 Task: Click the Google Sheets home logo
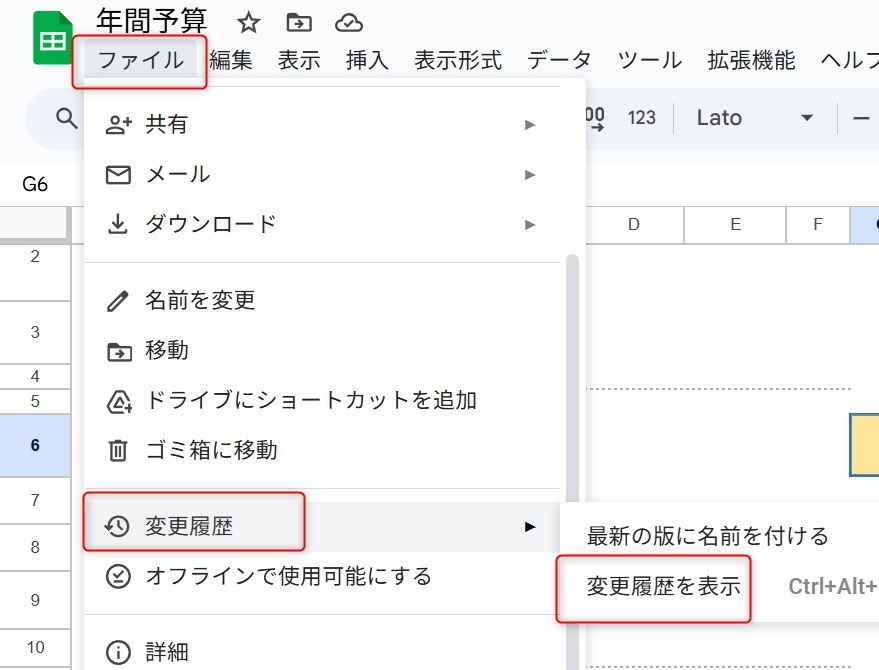click(x=53, y=38)
